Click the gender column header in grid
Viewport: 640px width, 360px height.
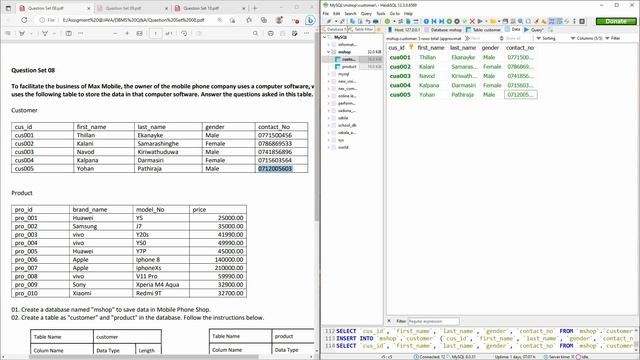click(490, 48)
